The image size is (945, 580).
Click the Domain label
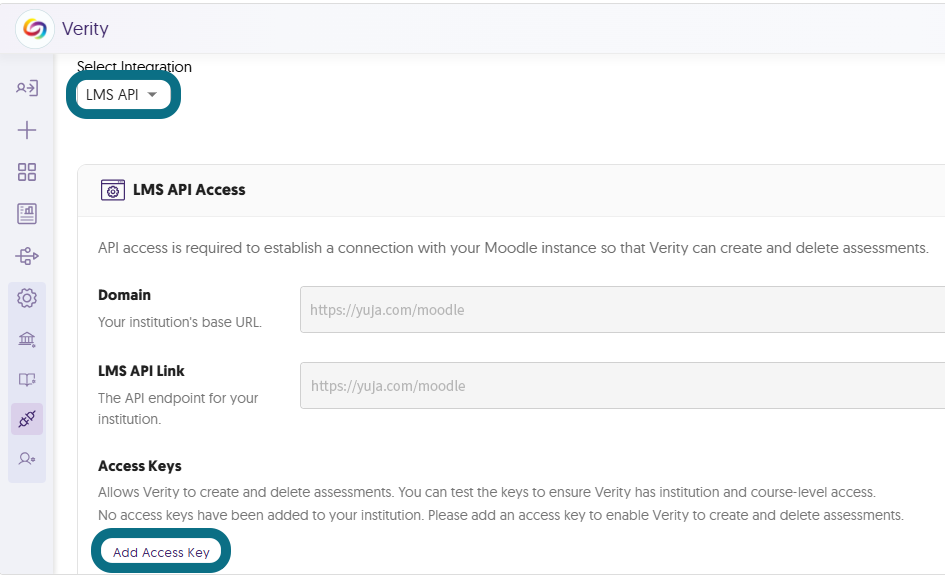(125, 295)
